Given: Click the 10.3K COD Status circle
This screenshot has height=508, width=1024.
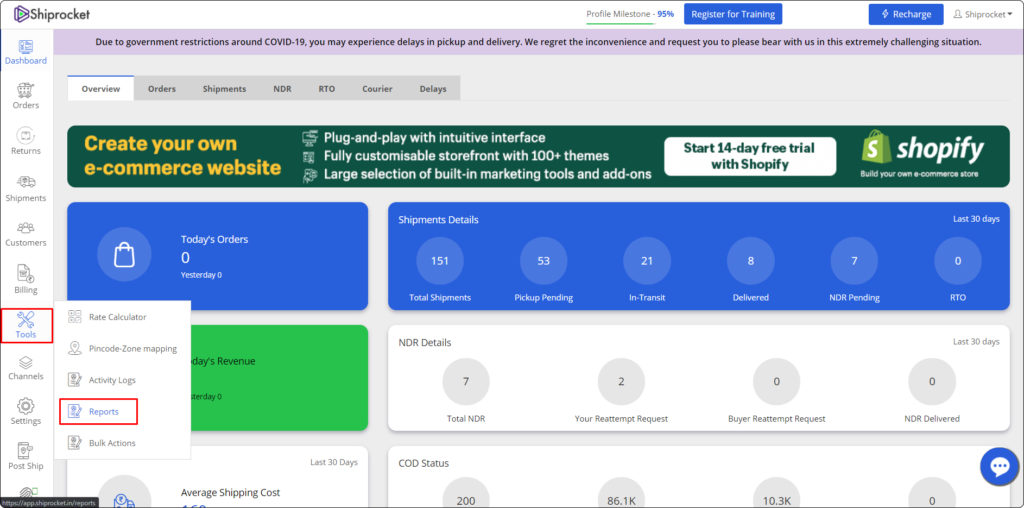Looking at the screenshot, I should point(776,493).
